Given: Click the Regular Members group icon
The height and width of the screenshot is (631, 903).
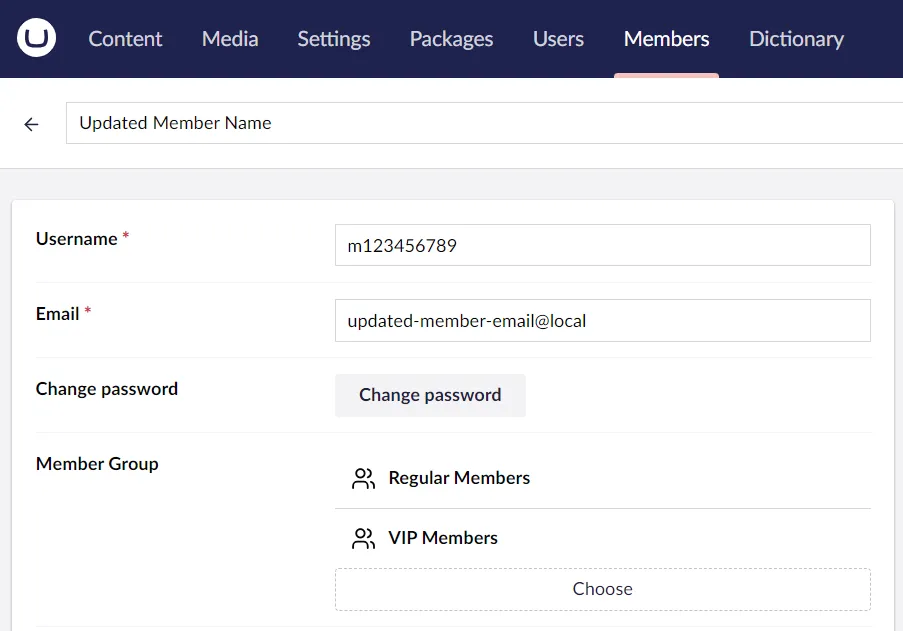Looking at the screenshot, I should (x=363, y=478).
